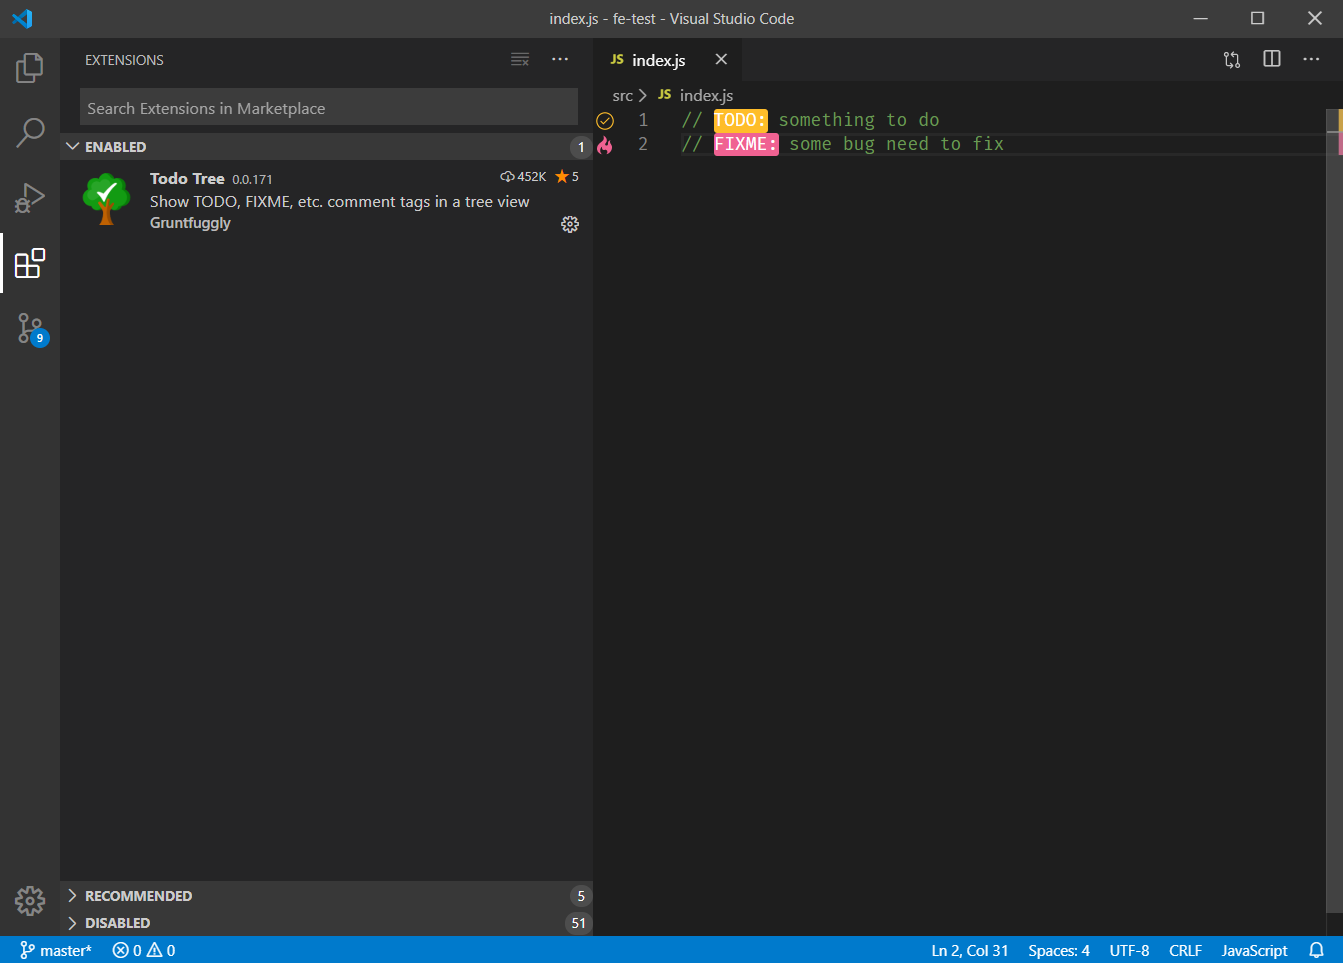Open changes compare icon in editor toolbar

[1232, 60]
